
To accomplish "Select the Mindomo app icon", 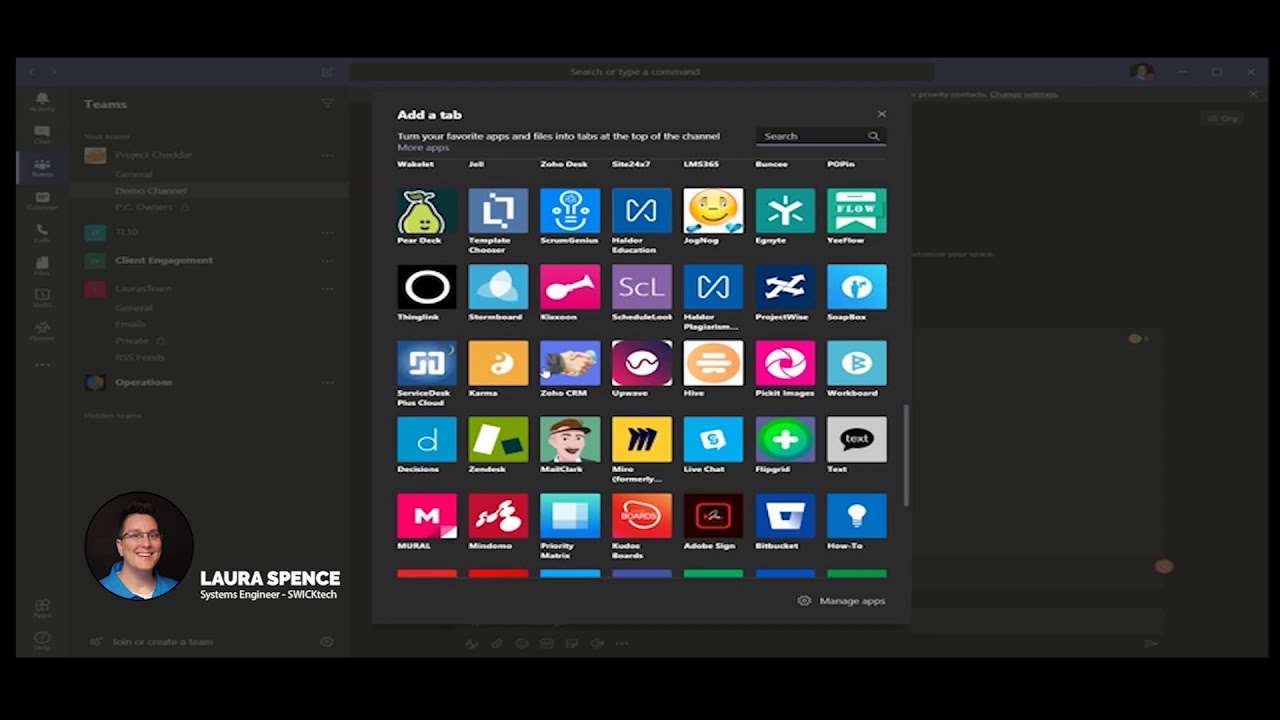I will pyautogui.click(x=498, y=516).
